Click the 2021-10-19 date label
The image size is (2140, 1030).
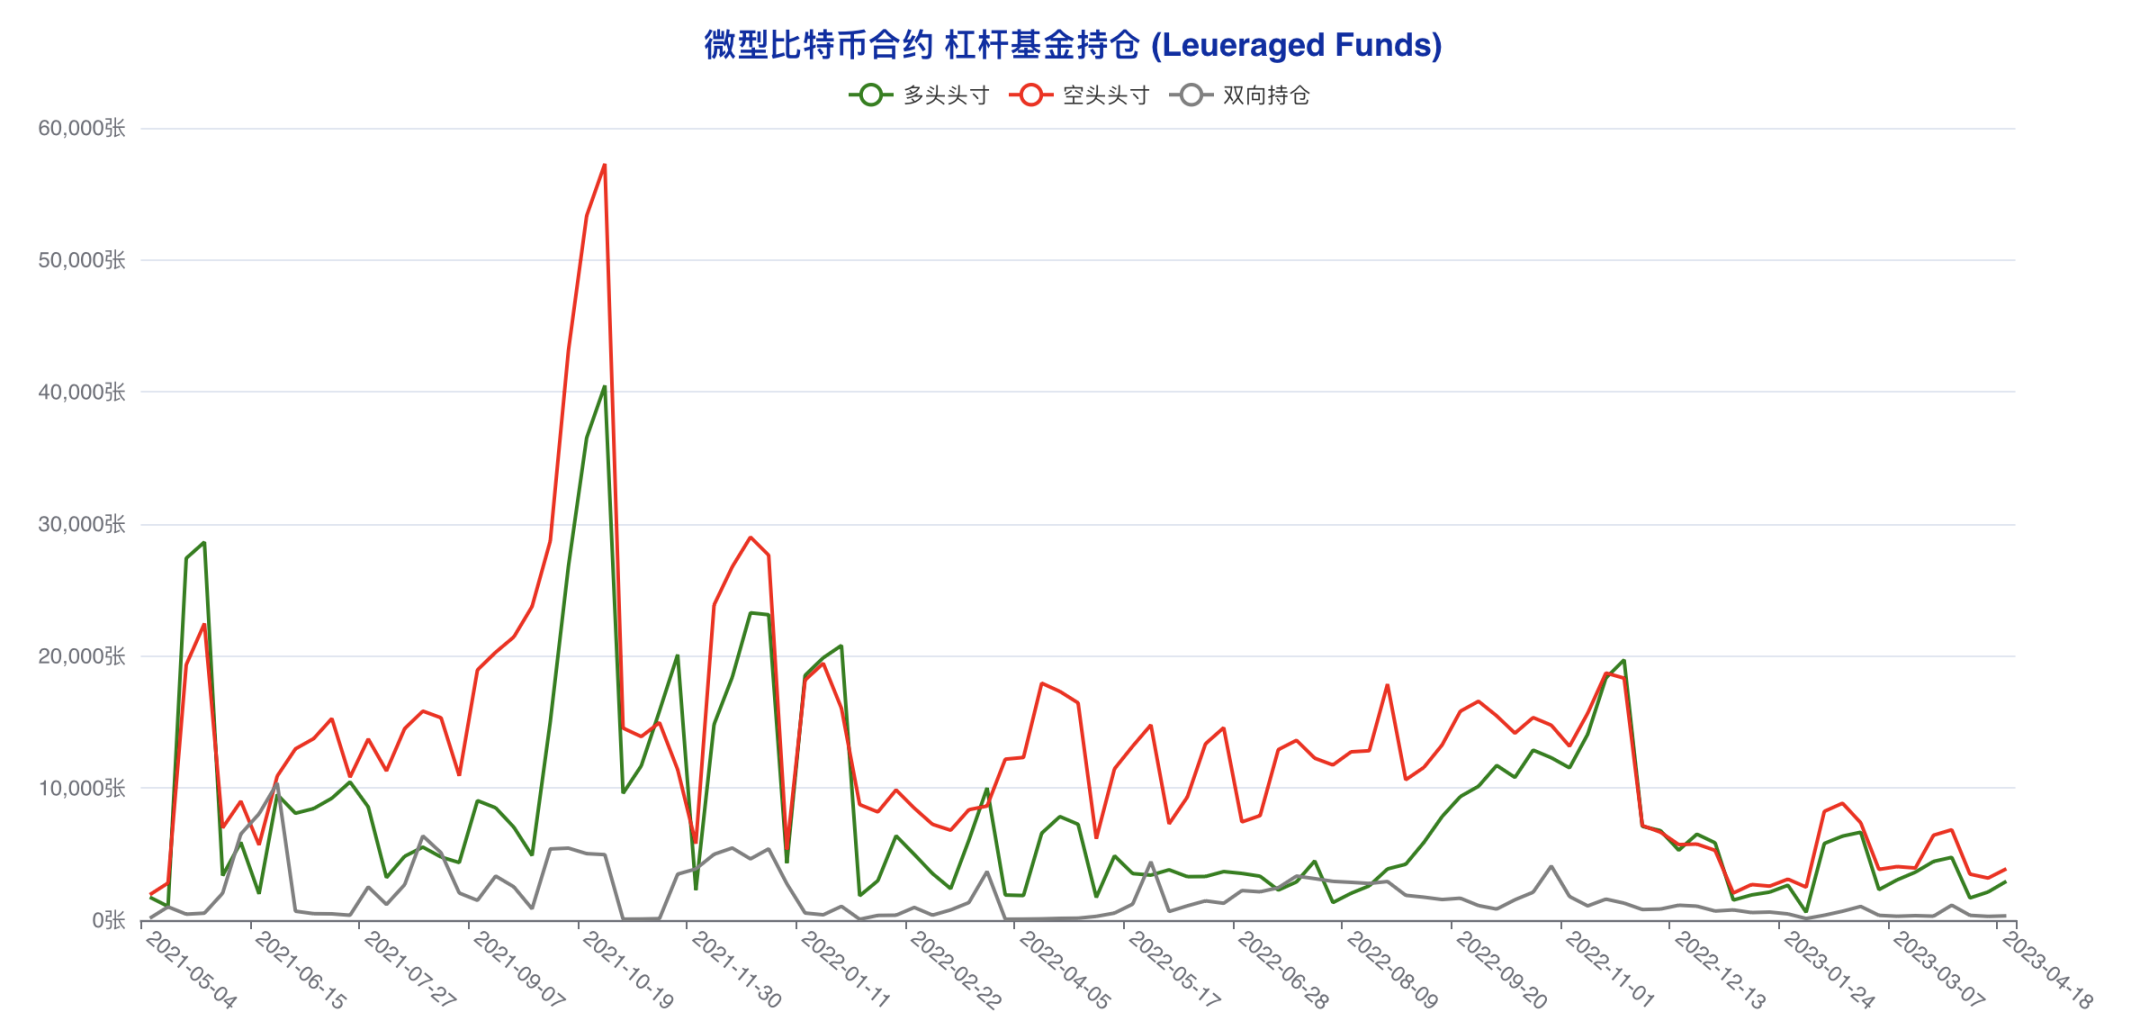click(628, 970)
